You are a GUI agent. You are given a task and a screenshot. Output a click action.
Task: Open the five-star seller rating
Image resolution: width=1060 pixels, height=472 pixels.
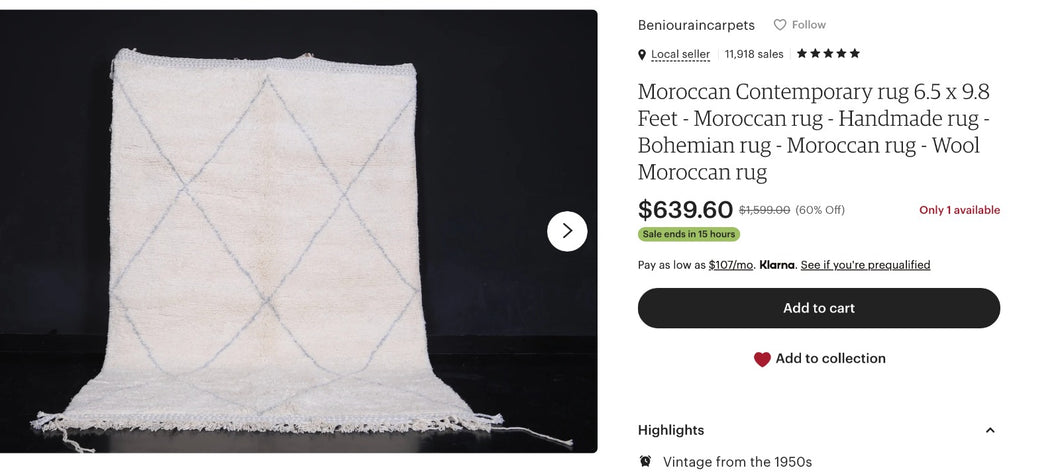pyautogui.click(x=828, y=54)
